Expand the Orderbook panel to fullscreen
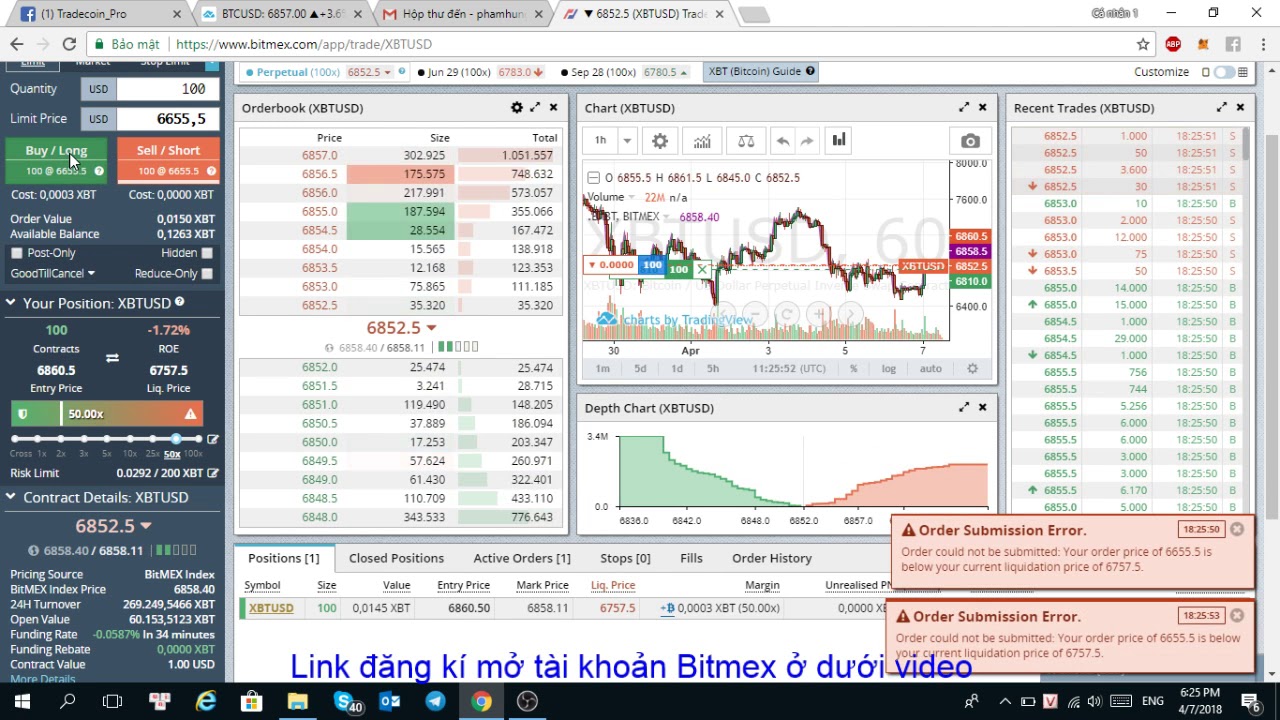This screenshot has width=1280, height=720. (535, 108)
